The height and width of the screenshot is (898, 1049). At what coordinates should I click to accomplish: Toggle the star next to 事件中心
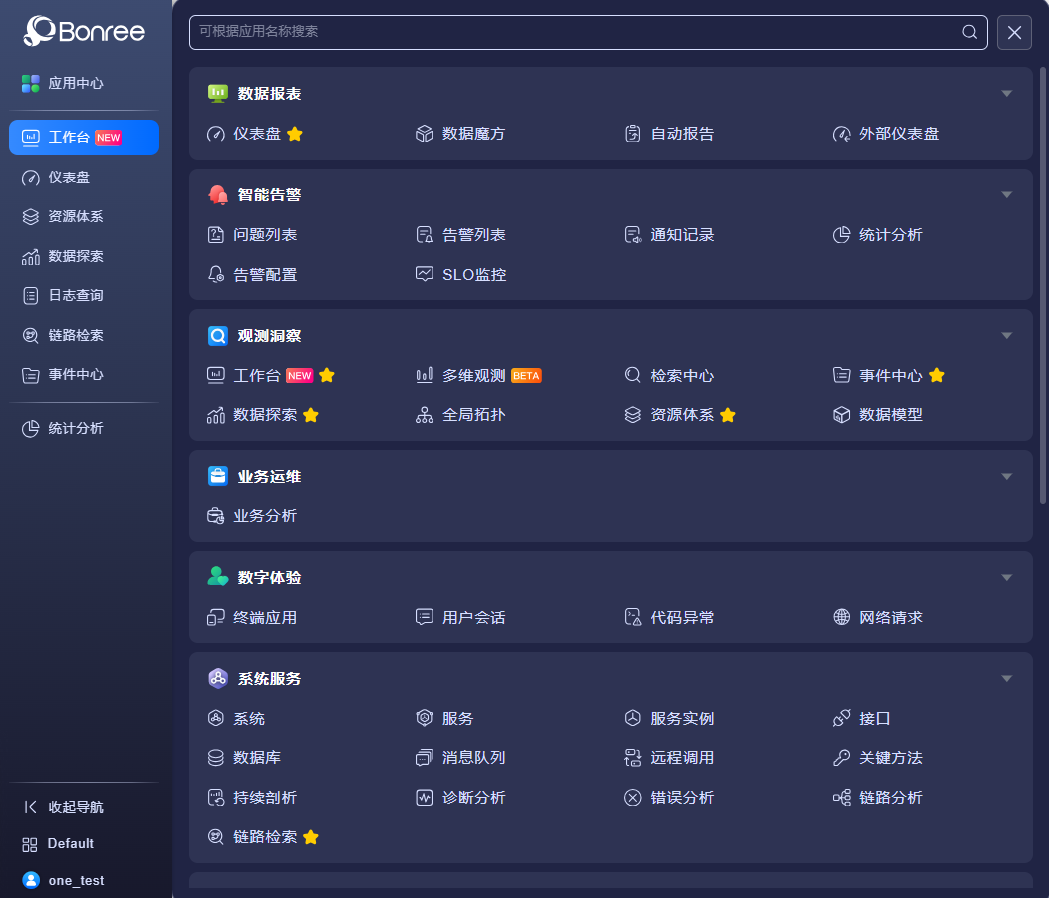[937, 376]
